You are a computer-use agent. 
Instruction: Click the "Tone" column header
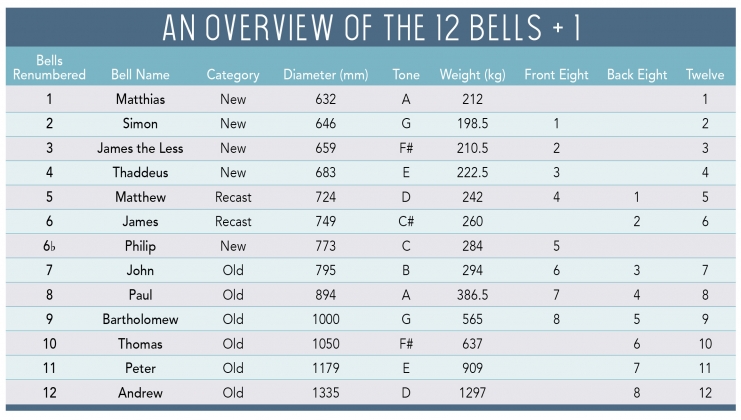click(408, 75)
